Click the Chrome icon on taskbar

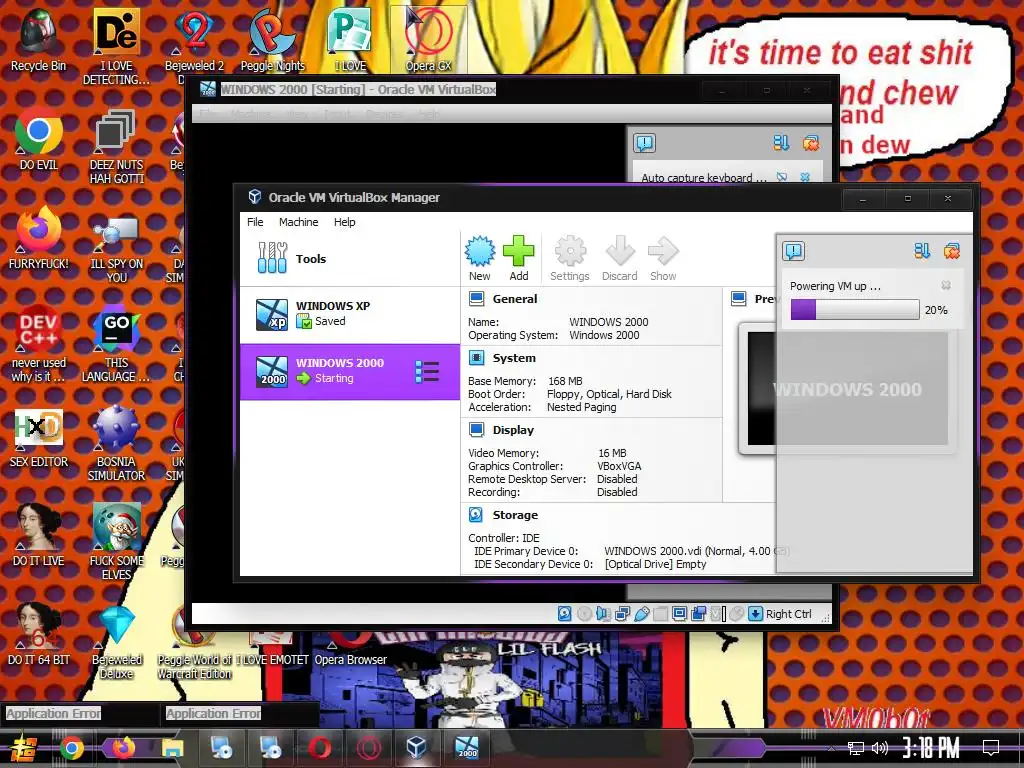(72, 748)
